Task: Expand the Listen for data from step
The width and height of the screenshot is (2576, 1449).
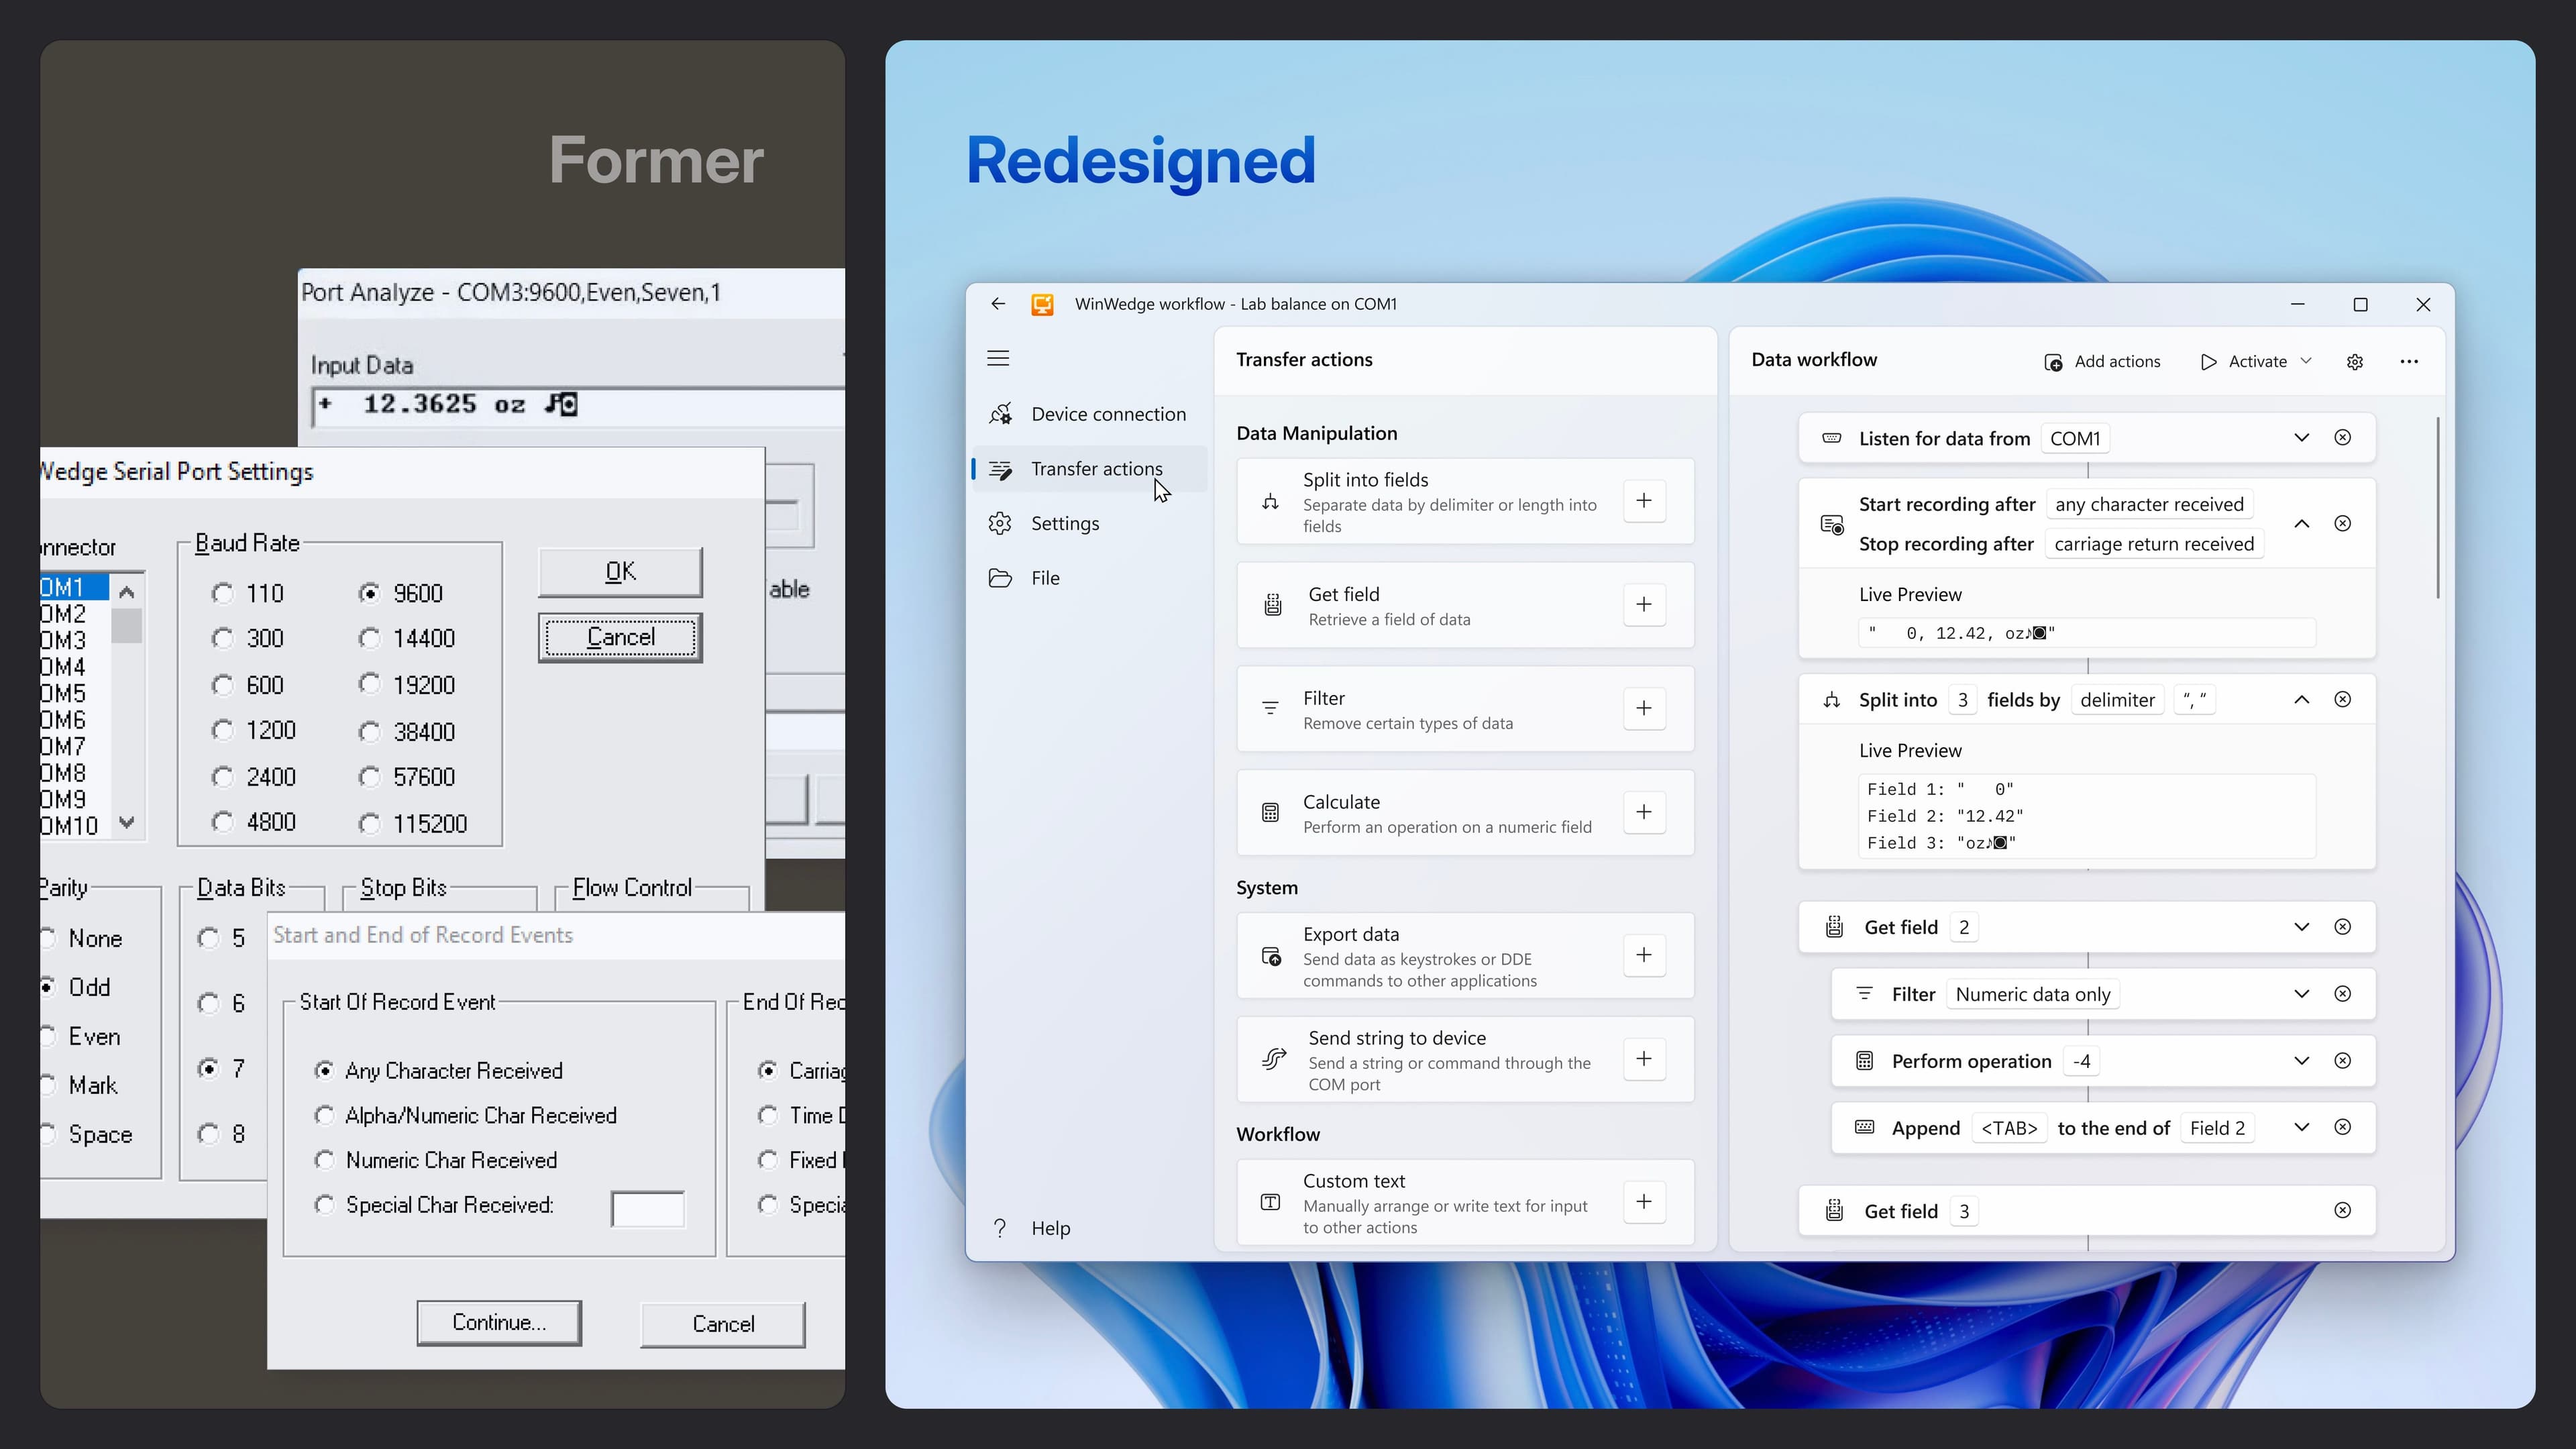Action: tap(2301, 438)
